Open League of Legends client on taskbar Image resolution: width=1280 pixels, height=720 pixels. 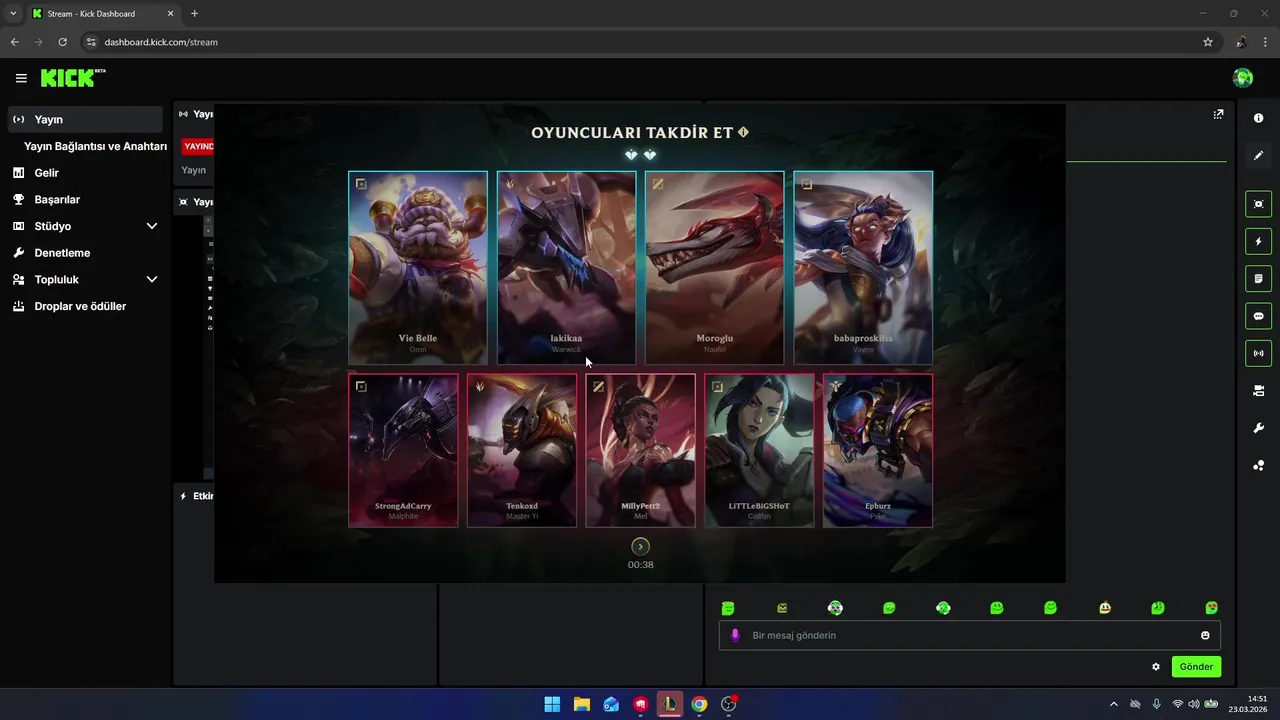(x=669, y=704)
